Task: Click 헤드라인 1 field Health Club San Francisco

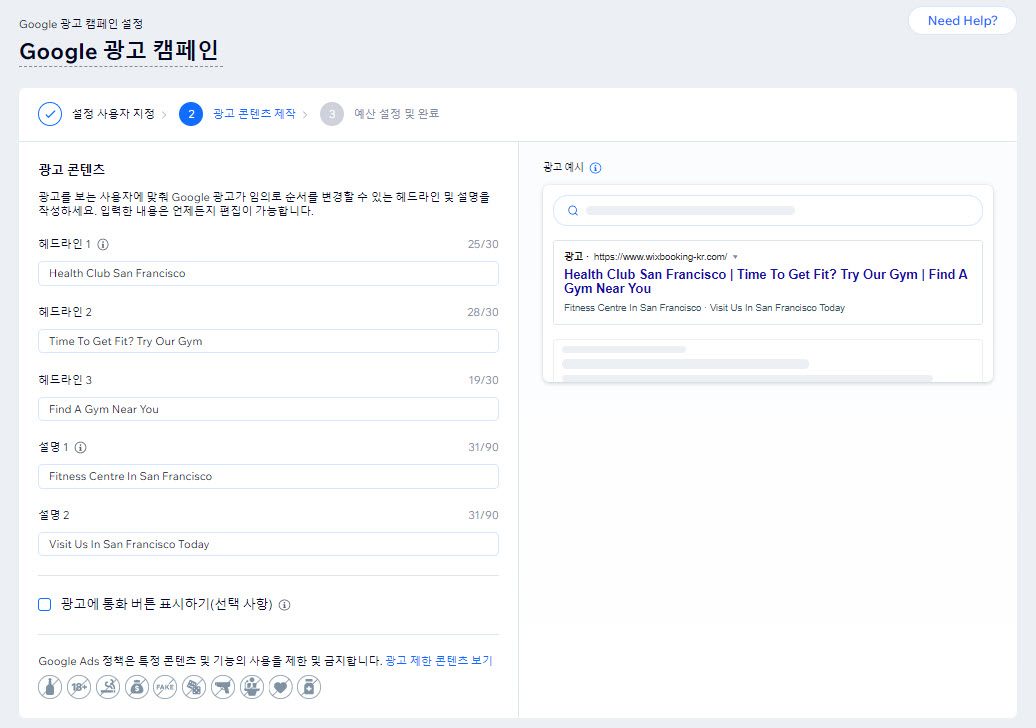Action: coord(268,273)
